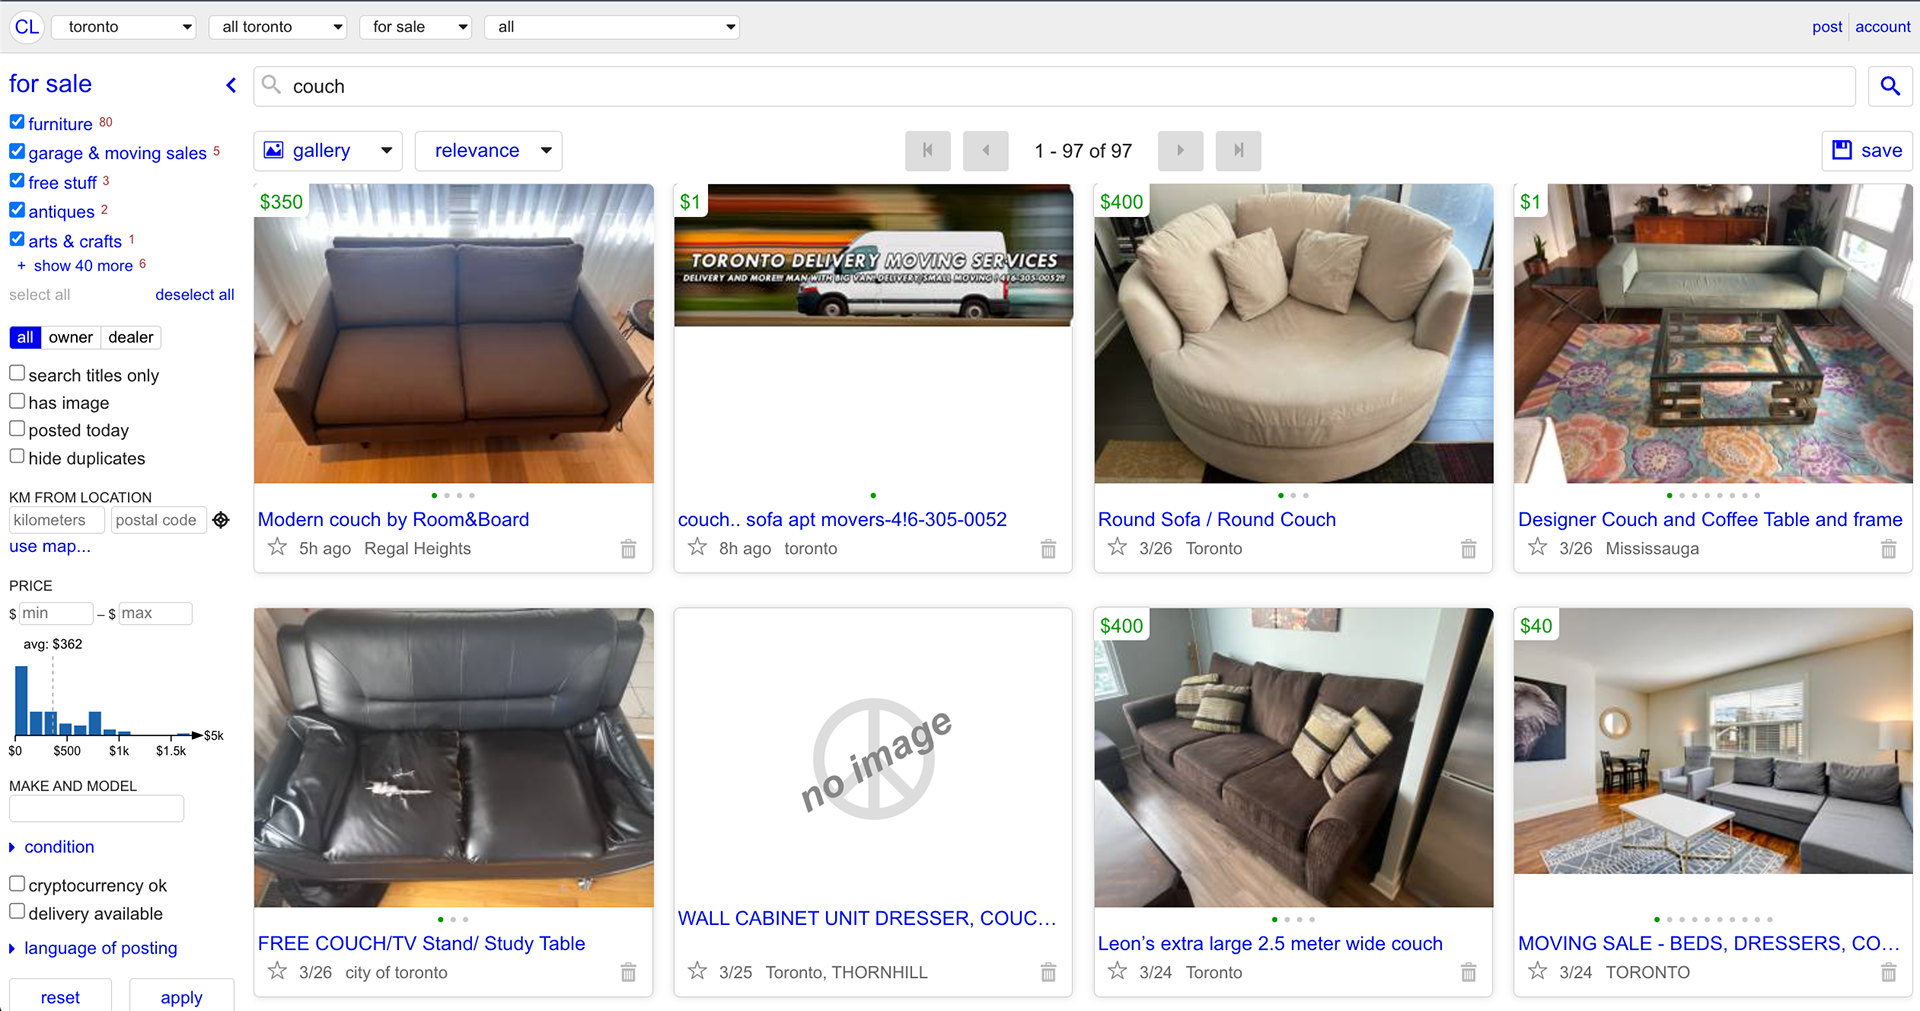This screenshot has height=1011, width=1920.
Task: Select the dealer seller type tab
Action: coord(131,338)
